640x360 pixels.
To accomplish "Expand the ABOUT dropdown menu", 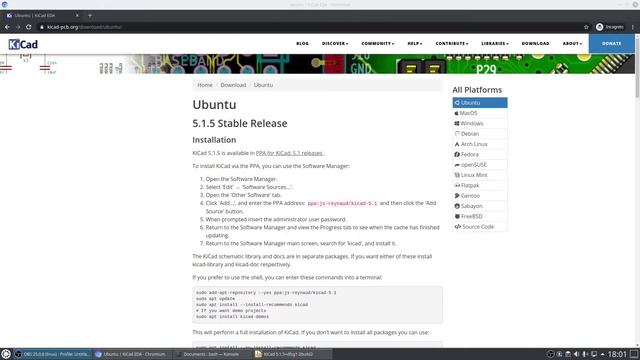I will pos(572,43).
